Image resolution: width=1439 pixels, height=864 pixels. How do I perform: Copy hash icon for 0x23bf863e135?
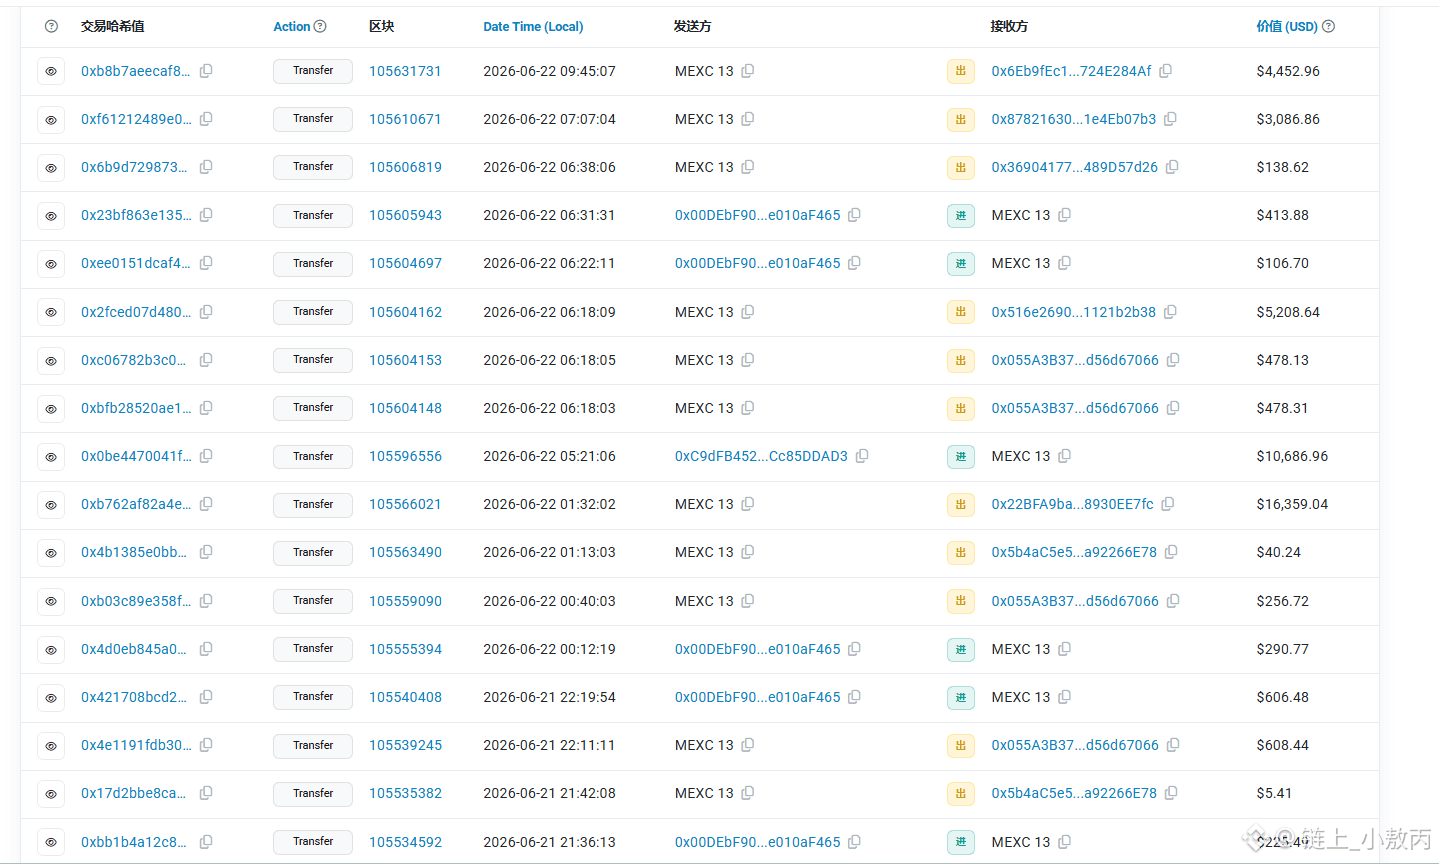click(x=206, y=215)
